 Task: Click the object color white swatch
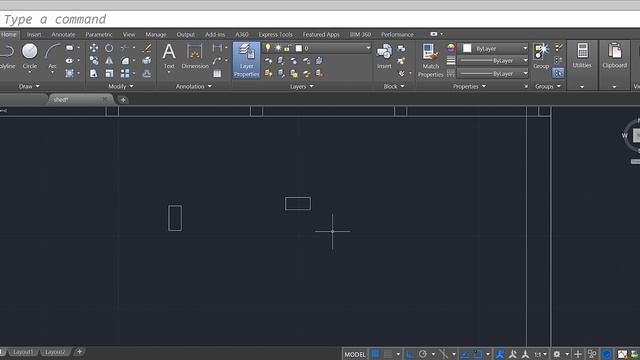tap(467, 48)
